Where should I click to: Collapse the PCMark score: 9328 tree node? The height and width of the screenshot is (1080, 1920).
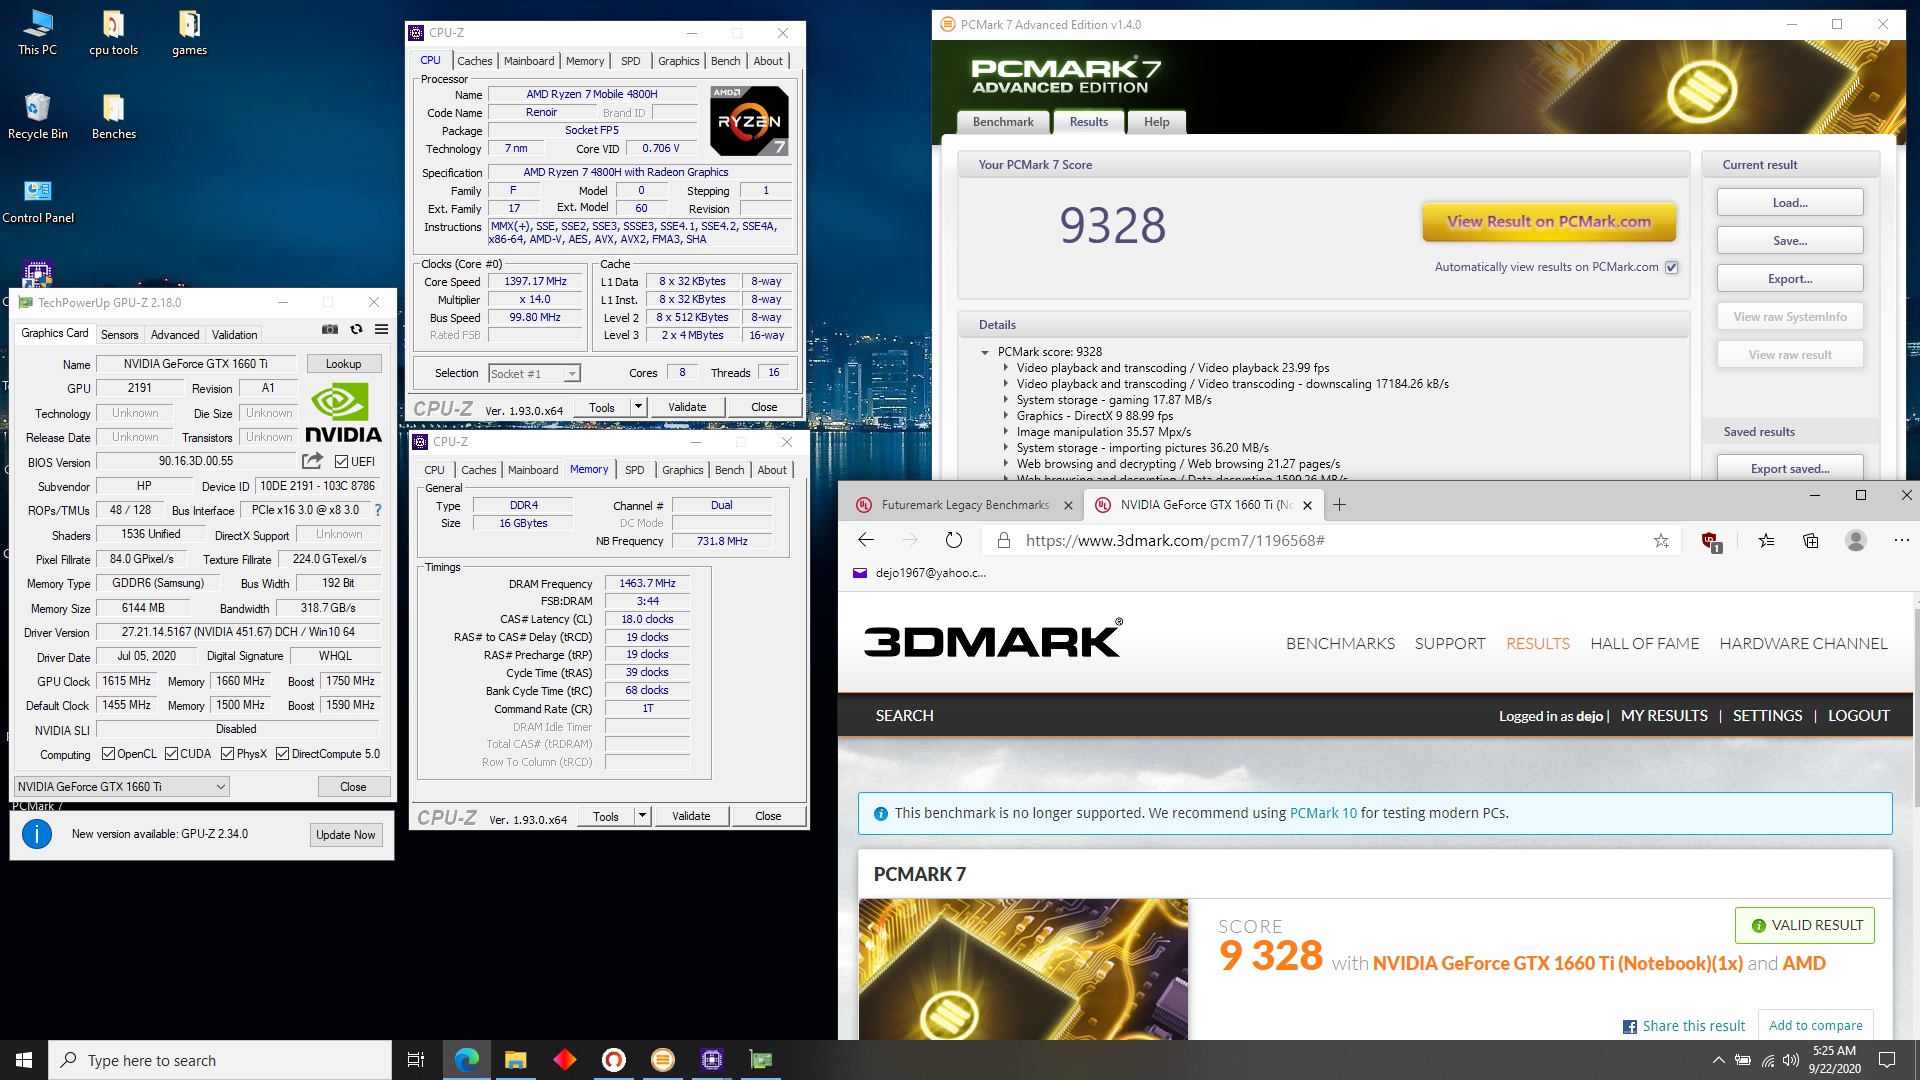coord(985,352)
